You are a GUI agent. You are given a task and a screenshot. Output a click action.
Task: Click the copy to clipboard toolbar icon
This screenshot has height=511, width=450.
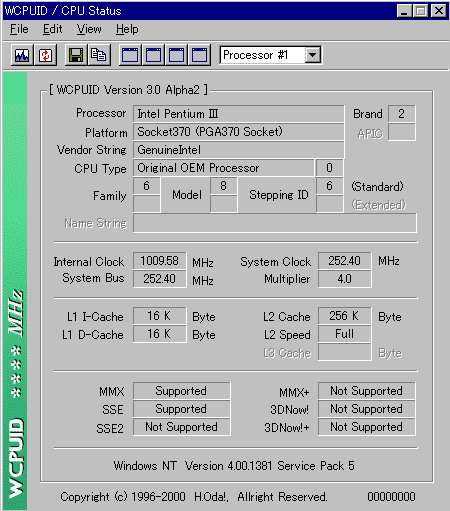click(99, 55)
